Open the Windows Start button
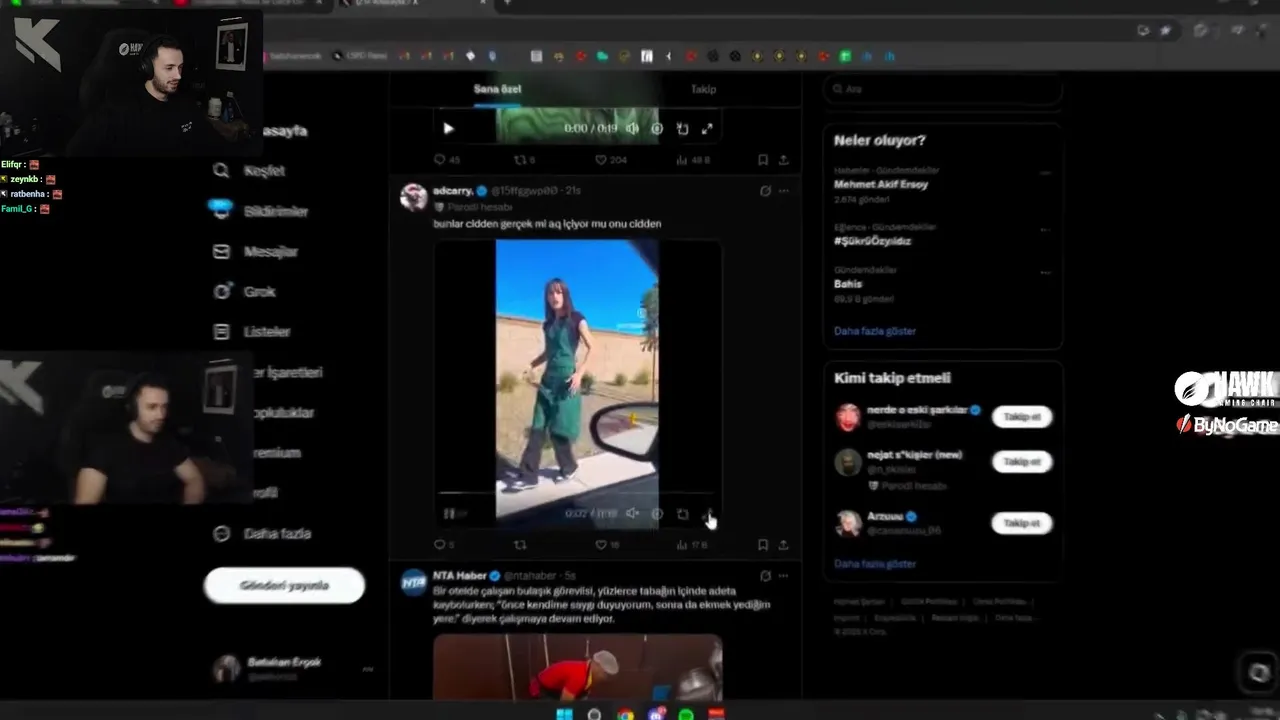This screenshot has height=720, width=1280. 564,714
